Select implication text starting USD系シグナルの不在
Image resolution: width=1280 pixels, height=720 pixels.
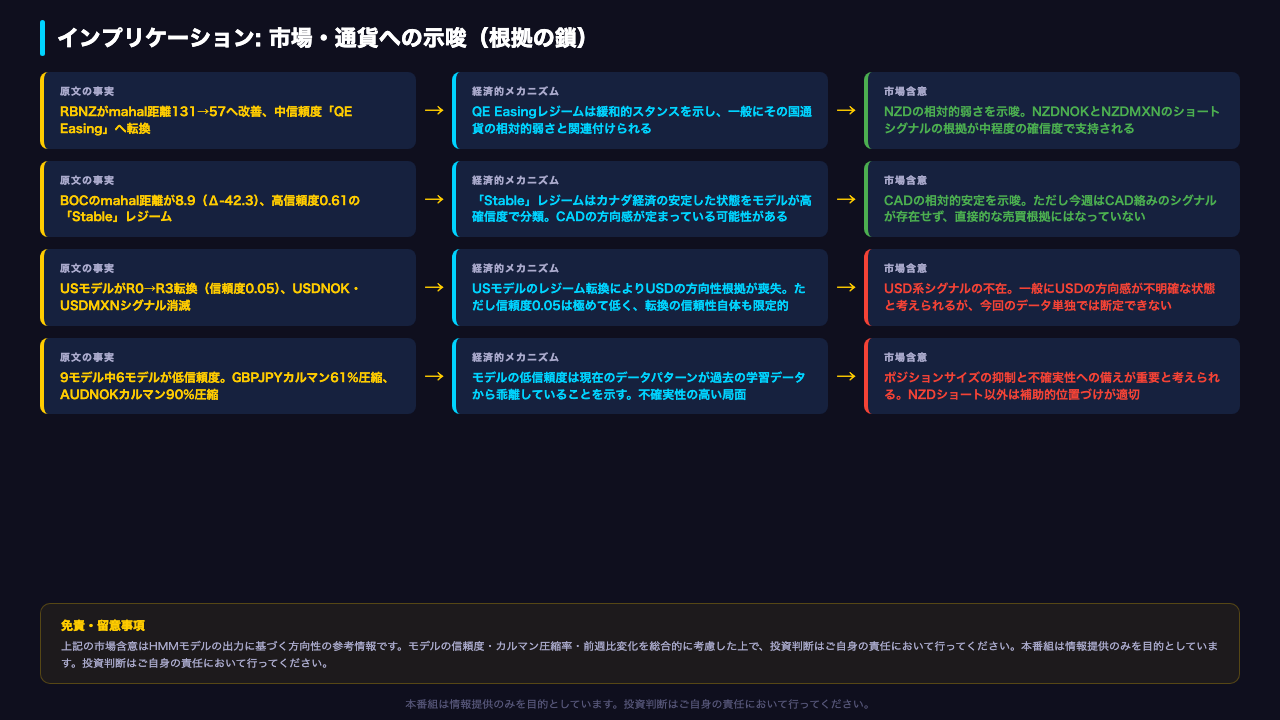[1050, 297]
